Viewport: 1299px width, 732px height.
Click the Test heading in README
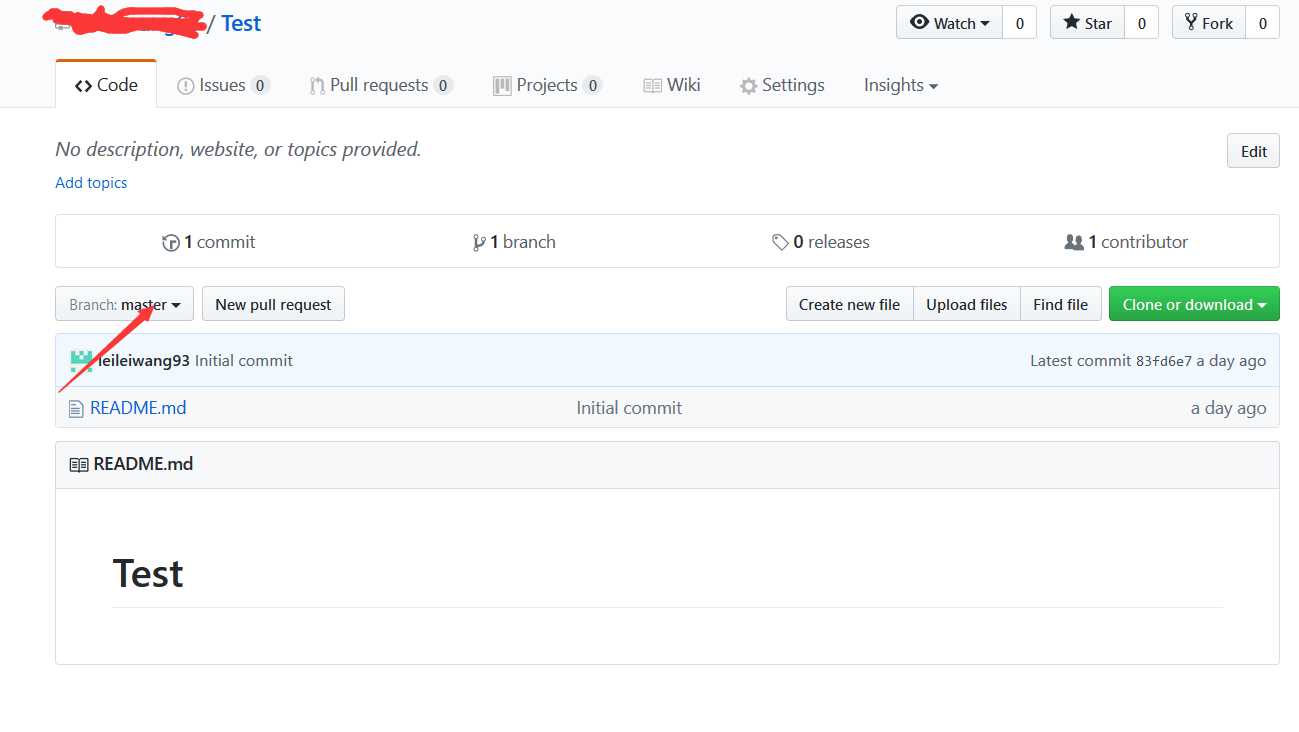coord(148,573)
